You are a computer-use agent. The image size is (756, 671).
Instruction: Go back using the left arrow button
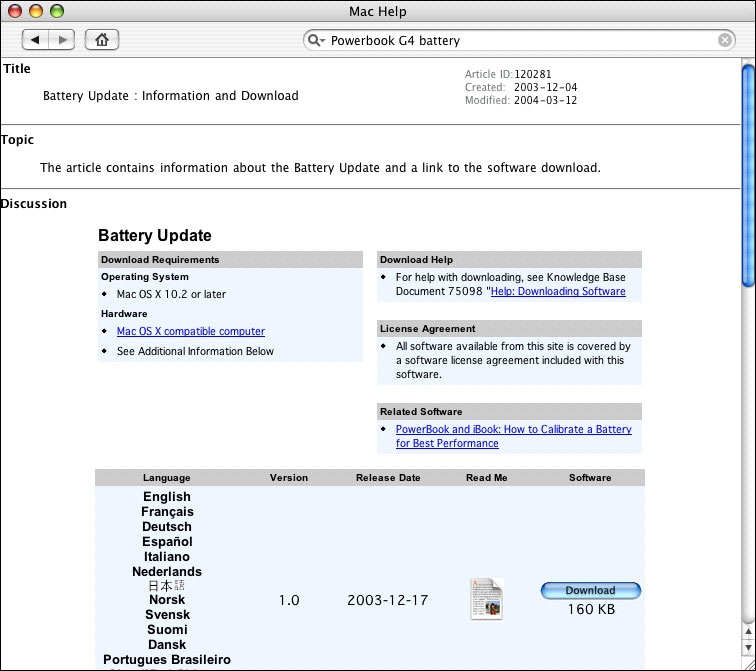click(x=35, y=40)
